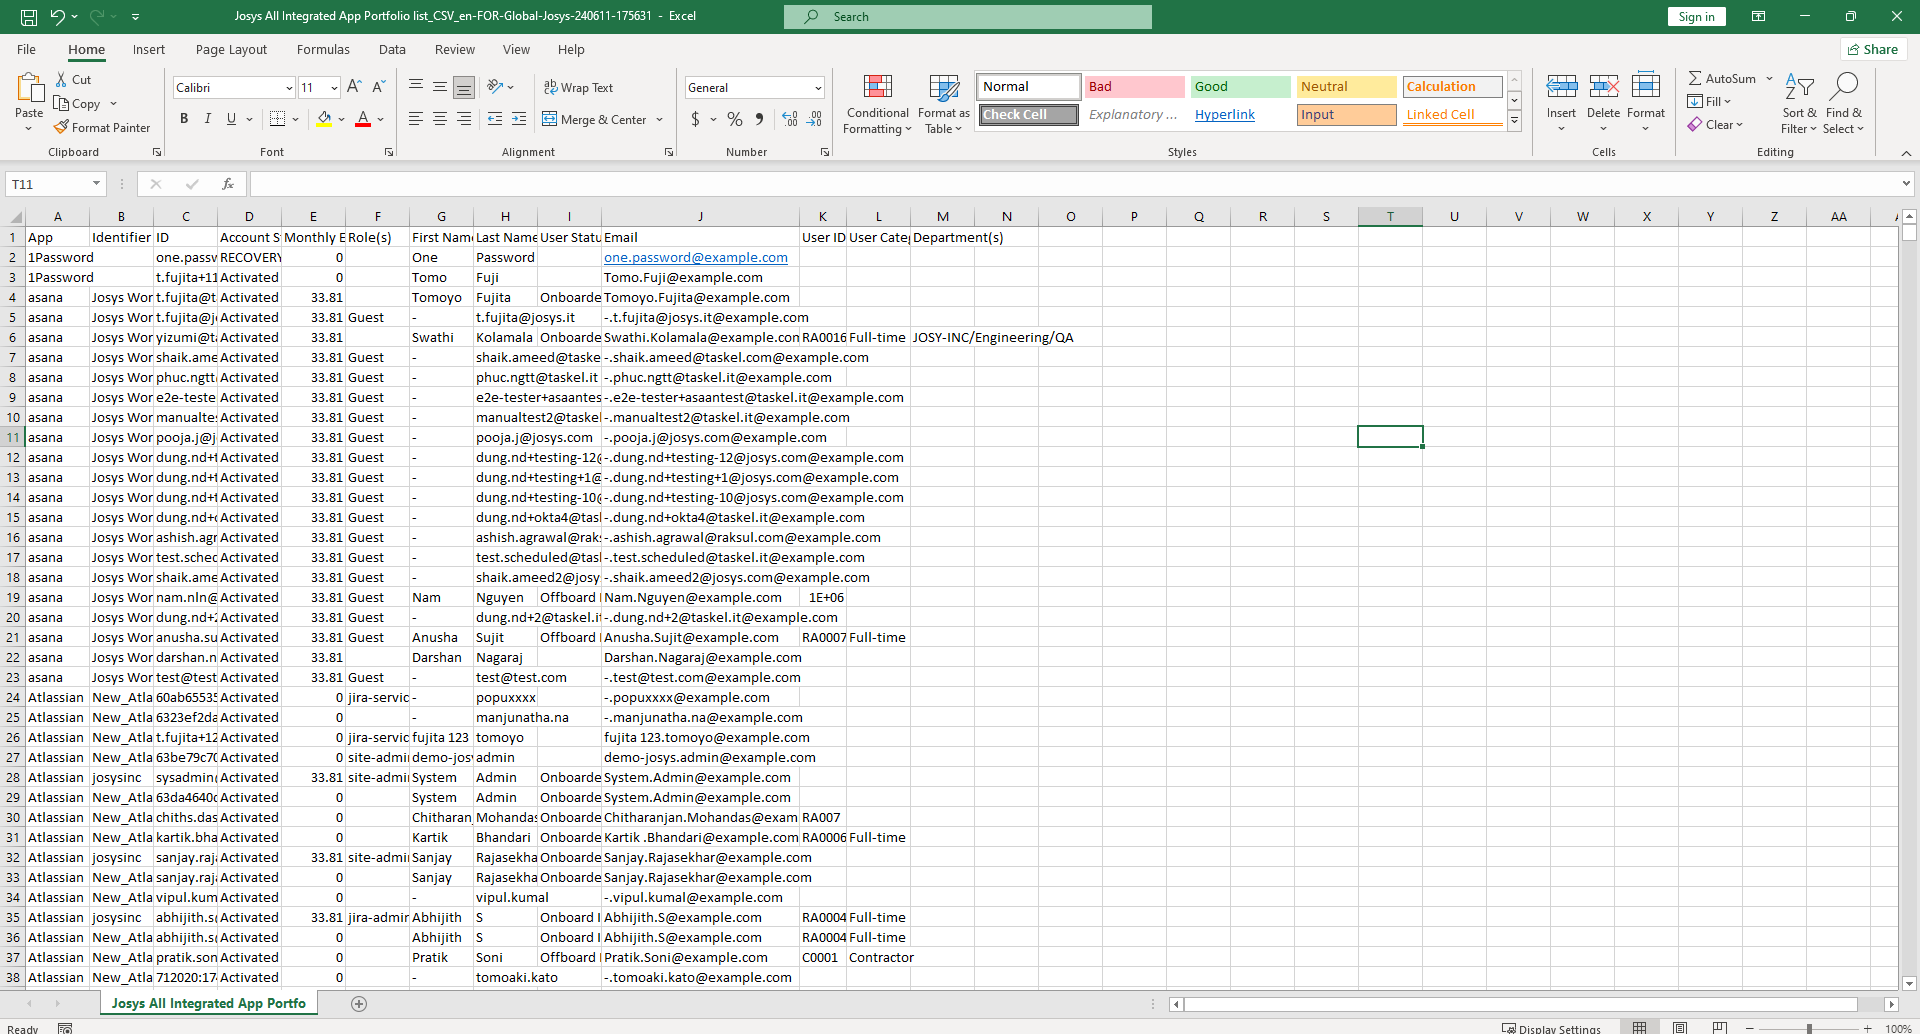Open one.password@example.com email link
The image size is (1920, 1034).
point(696,258)
